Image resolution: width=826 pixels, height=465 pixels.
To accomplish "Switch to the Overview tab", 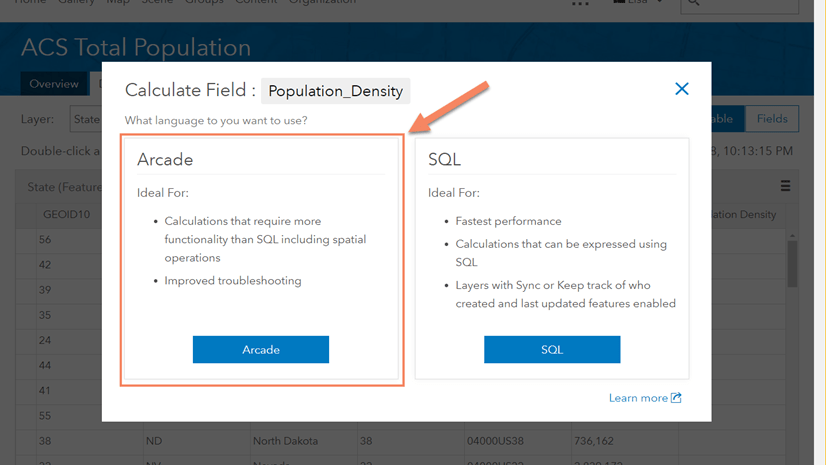I will 54,84.
